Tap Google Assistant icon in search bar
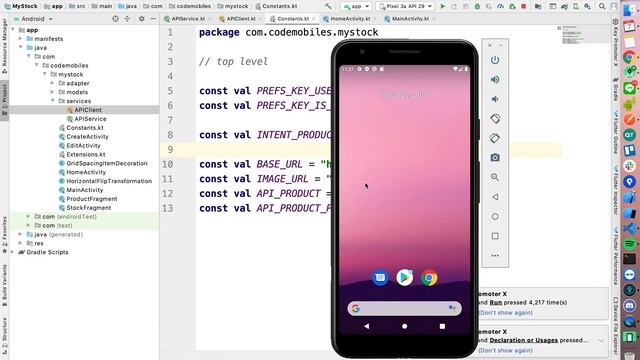 (452, 308)
